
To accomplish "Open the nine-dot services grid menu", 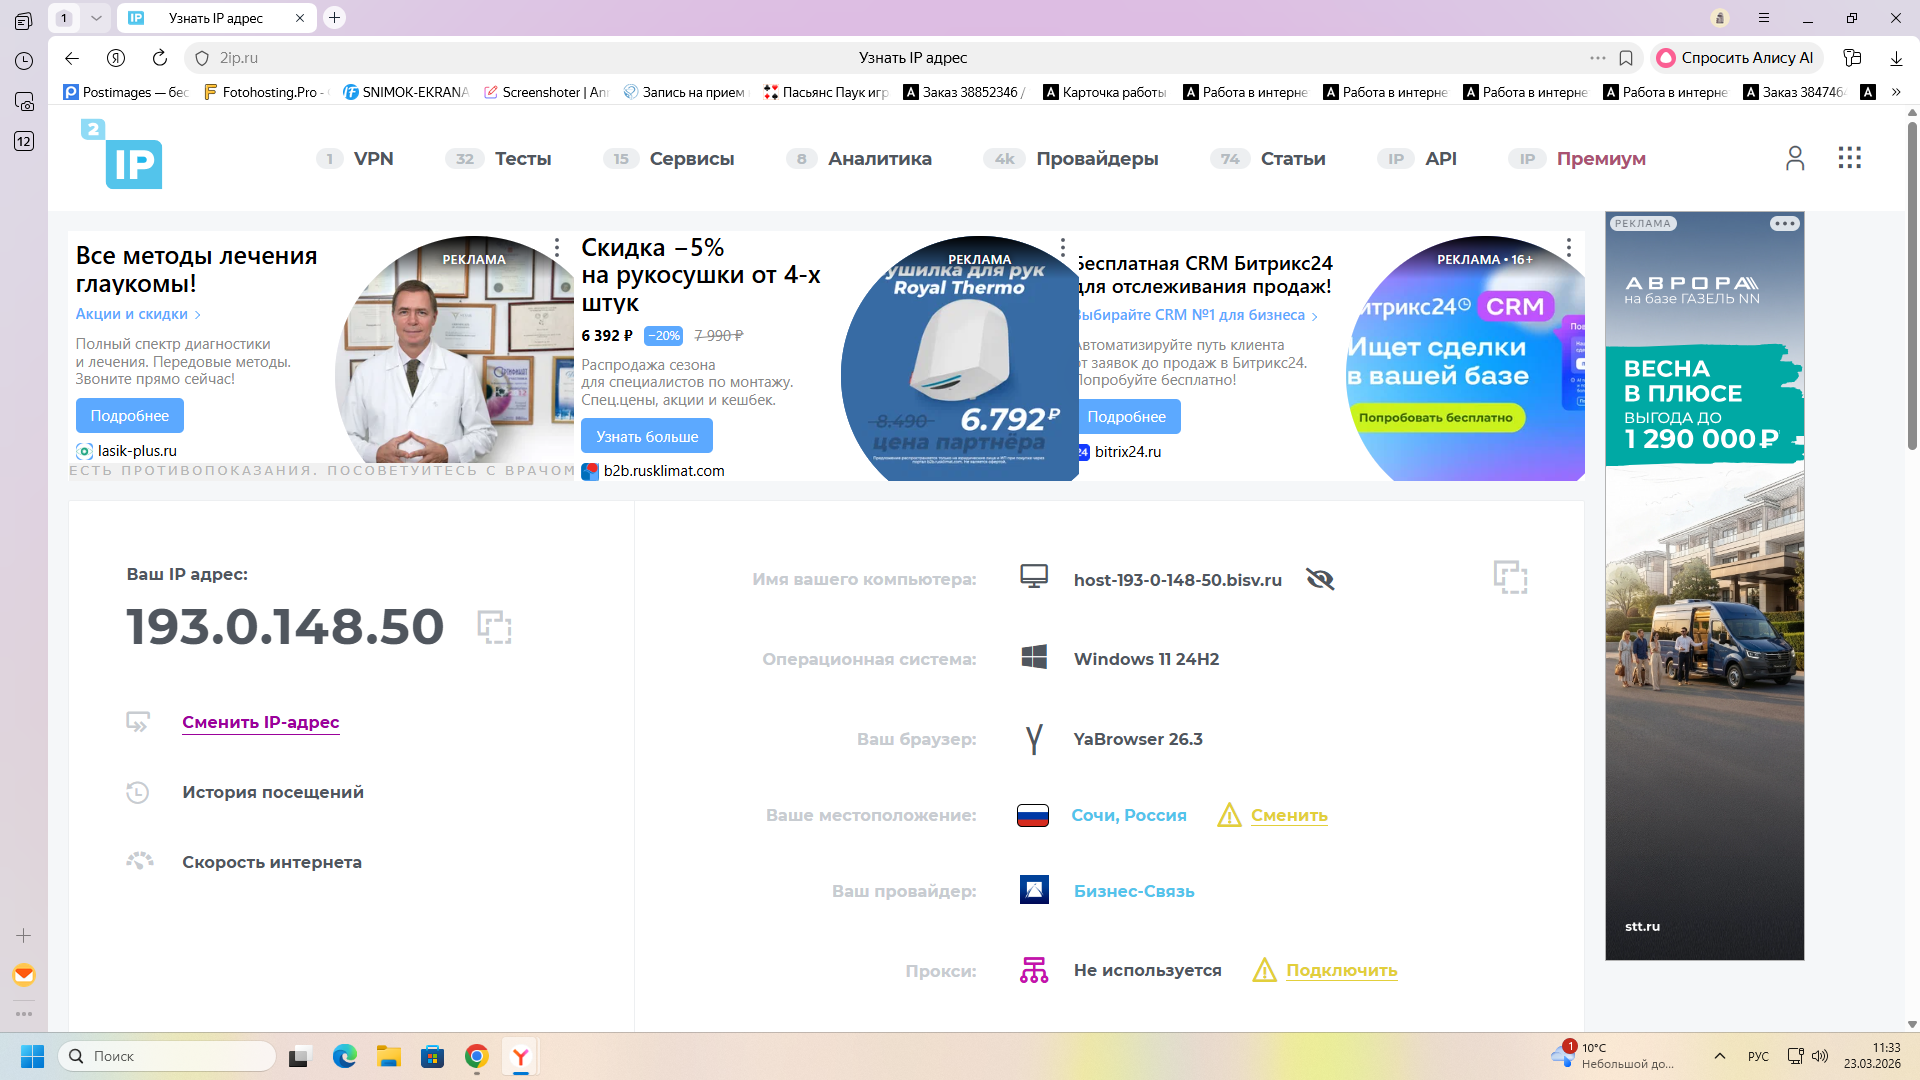I will tap(1849, 158).
